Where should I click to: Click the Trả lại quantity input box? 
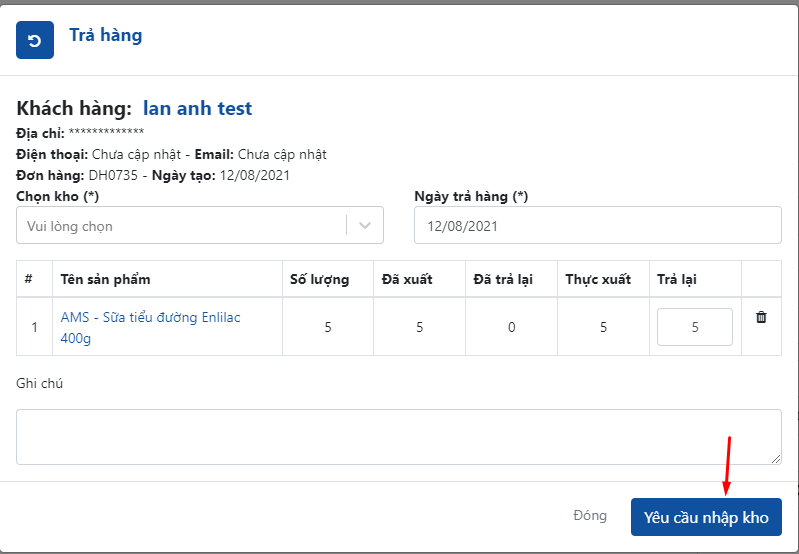coord(694,327)
